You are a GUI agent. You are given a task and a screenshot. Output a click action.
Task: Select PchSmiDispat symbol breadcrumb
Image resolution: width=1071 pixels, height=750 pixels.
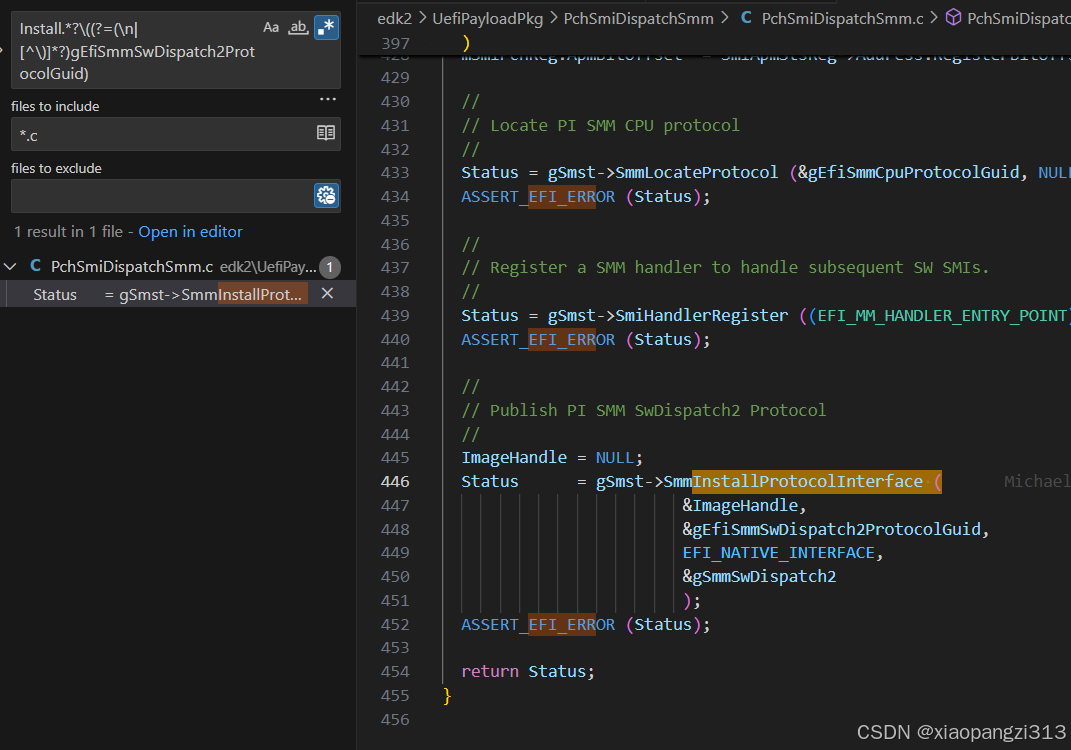pyautogui.click(x=1018, y=18)
